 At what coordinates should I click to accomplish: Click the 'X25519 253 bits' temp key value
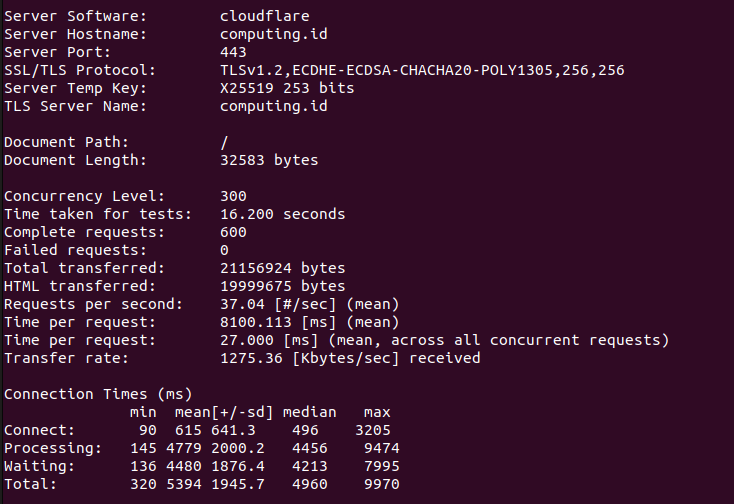[x=286, y=88]
